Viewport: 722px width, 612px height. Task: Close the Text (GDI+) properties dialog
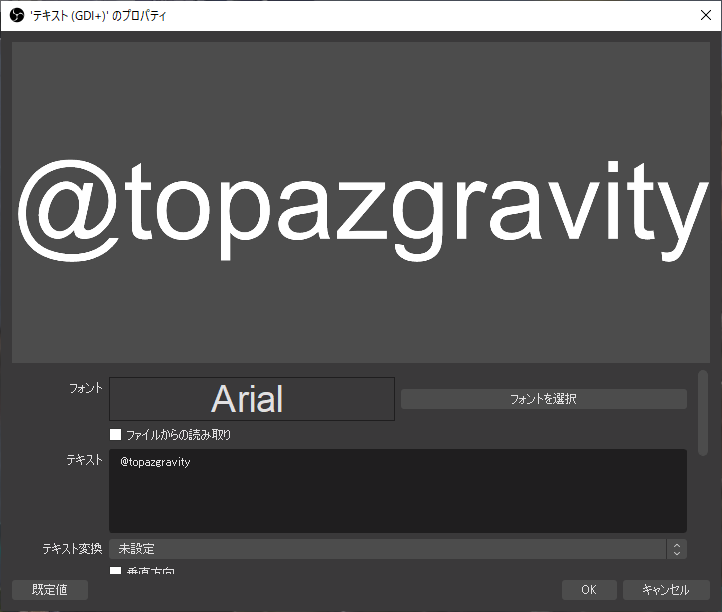pos(705,15)
